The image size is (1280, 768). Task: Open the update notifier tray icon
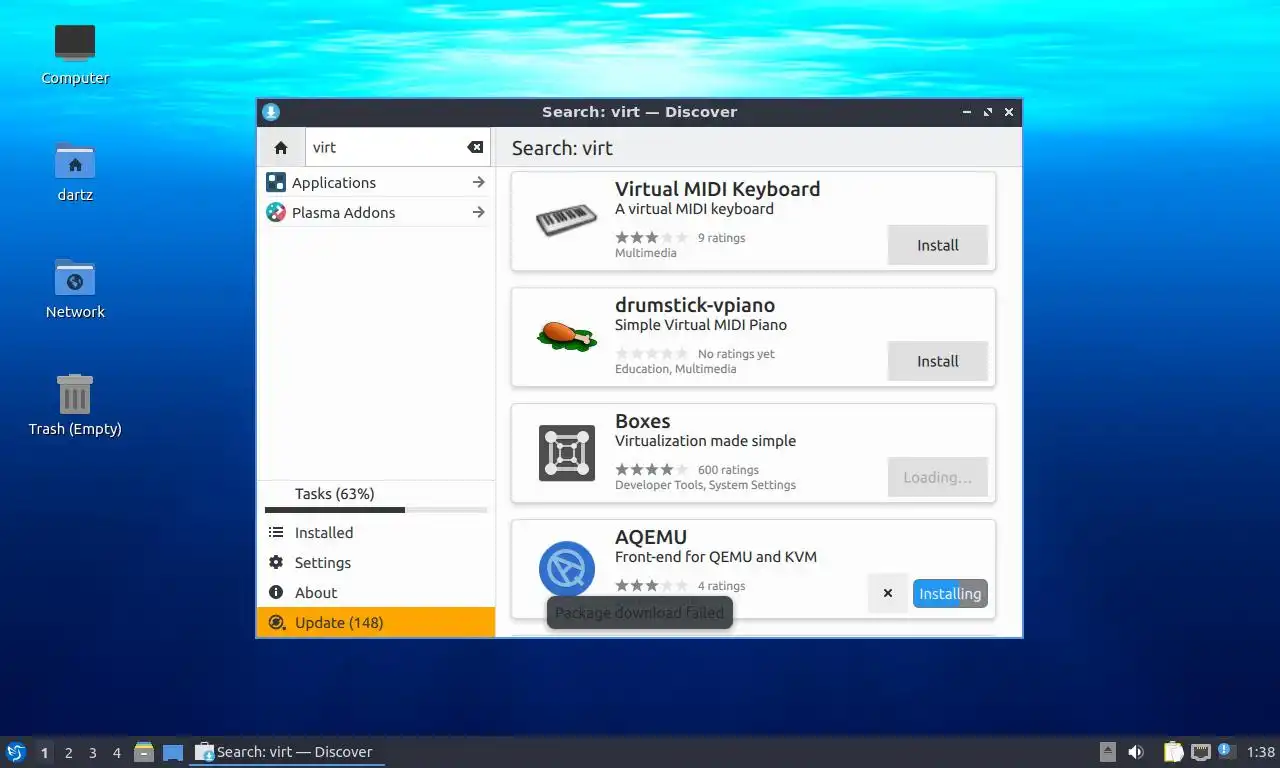(x=1226, y=752)
